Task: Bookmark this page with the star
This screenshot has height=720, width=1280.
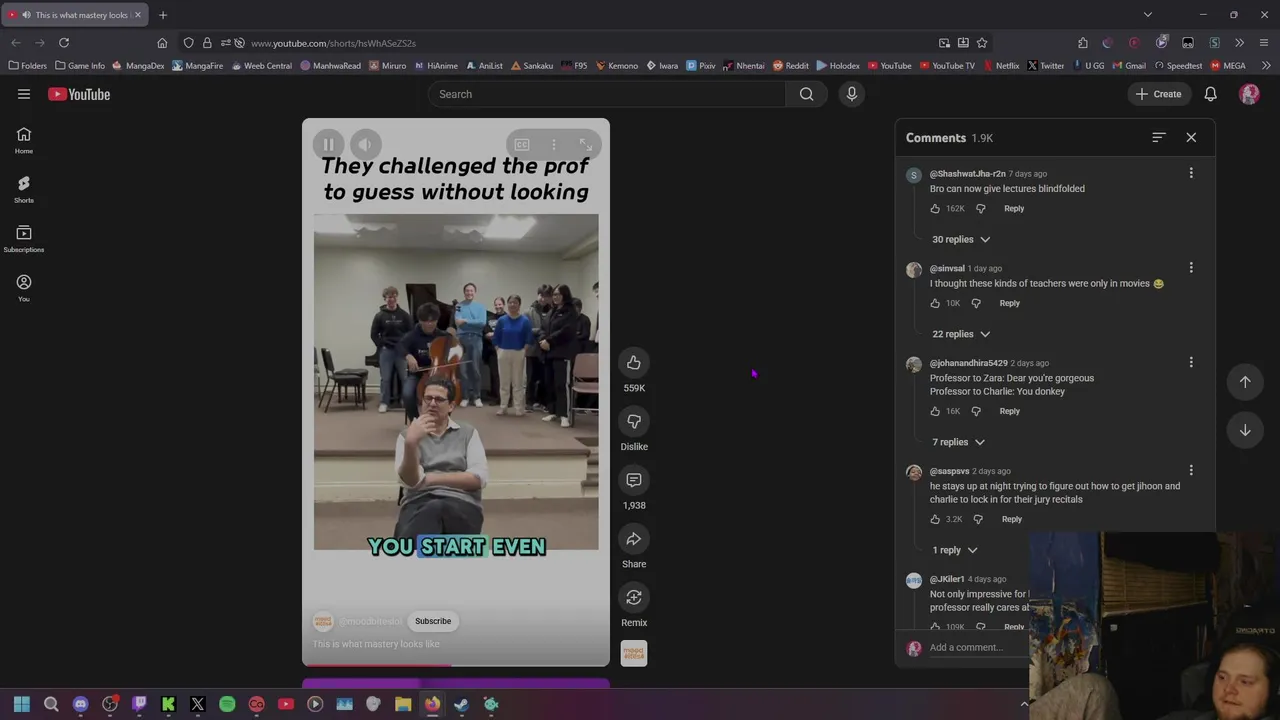Action: [x=982, y=43]
